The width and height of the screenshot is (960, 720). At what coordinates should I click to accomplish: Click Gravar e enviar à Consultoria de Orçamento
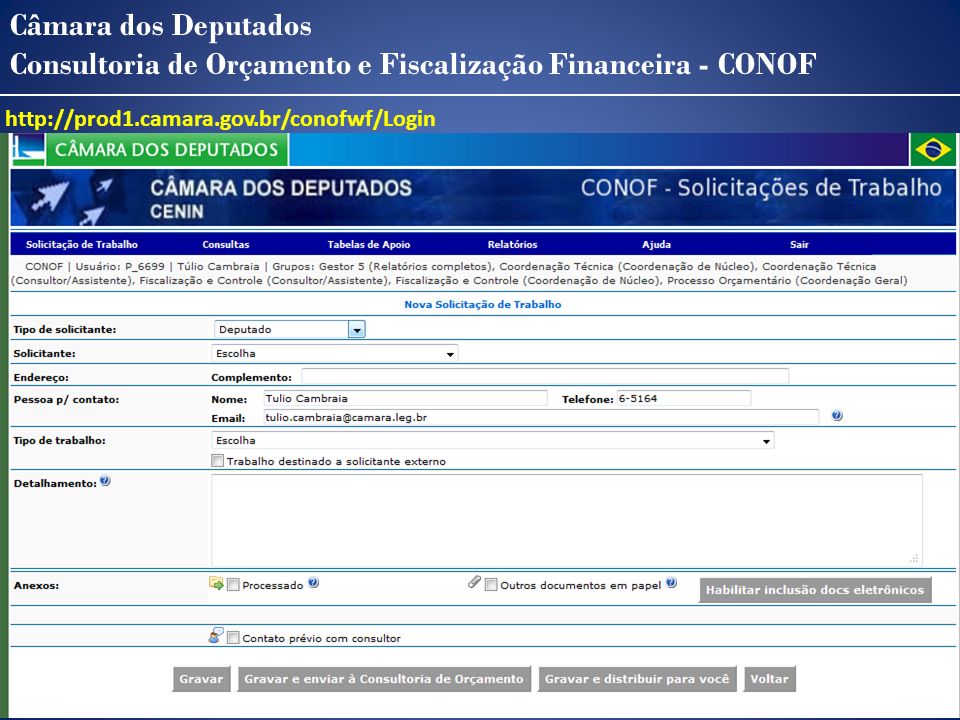[x=384, y=679]
